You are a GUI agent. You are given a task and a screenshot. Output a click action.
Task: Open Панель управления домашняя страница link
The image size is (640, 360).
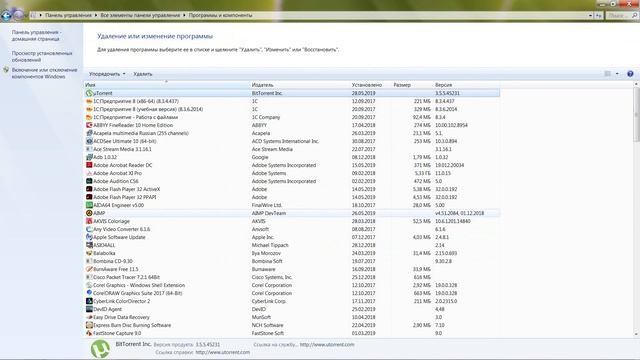(x=36, y=36)
